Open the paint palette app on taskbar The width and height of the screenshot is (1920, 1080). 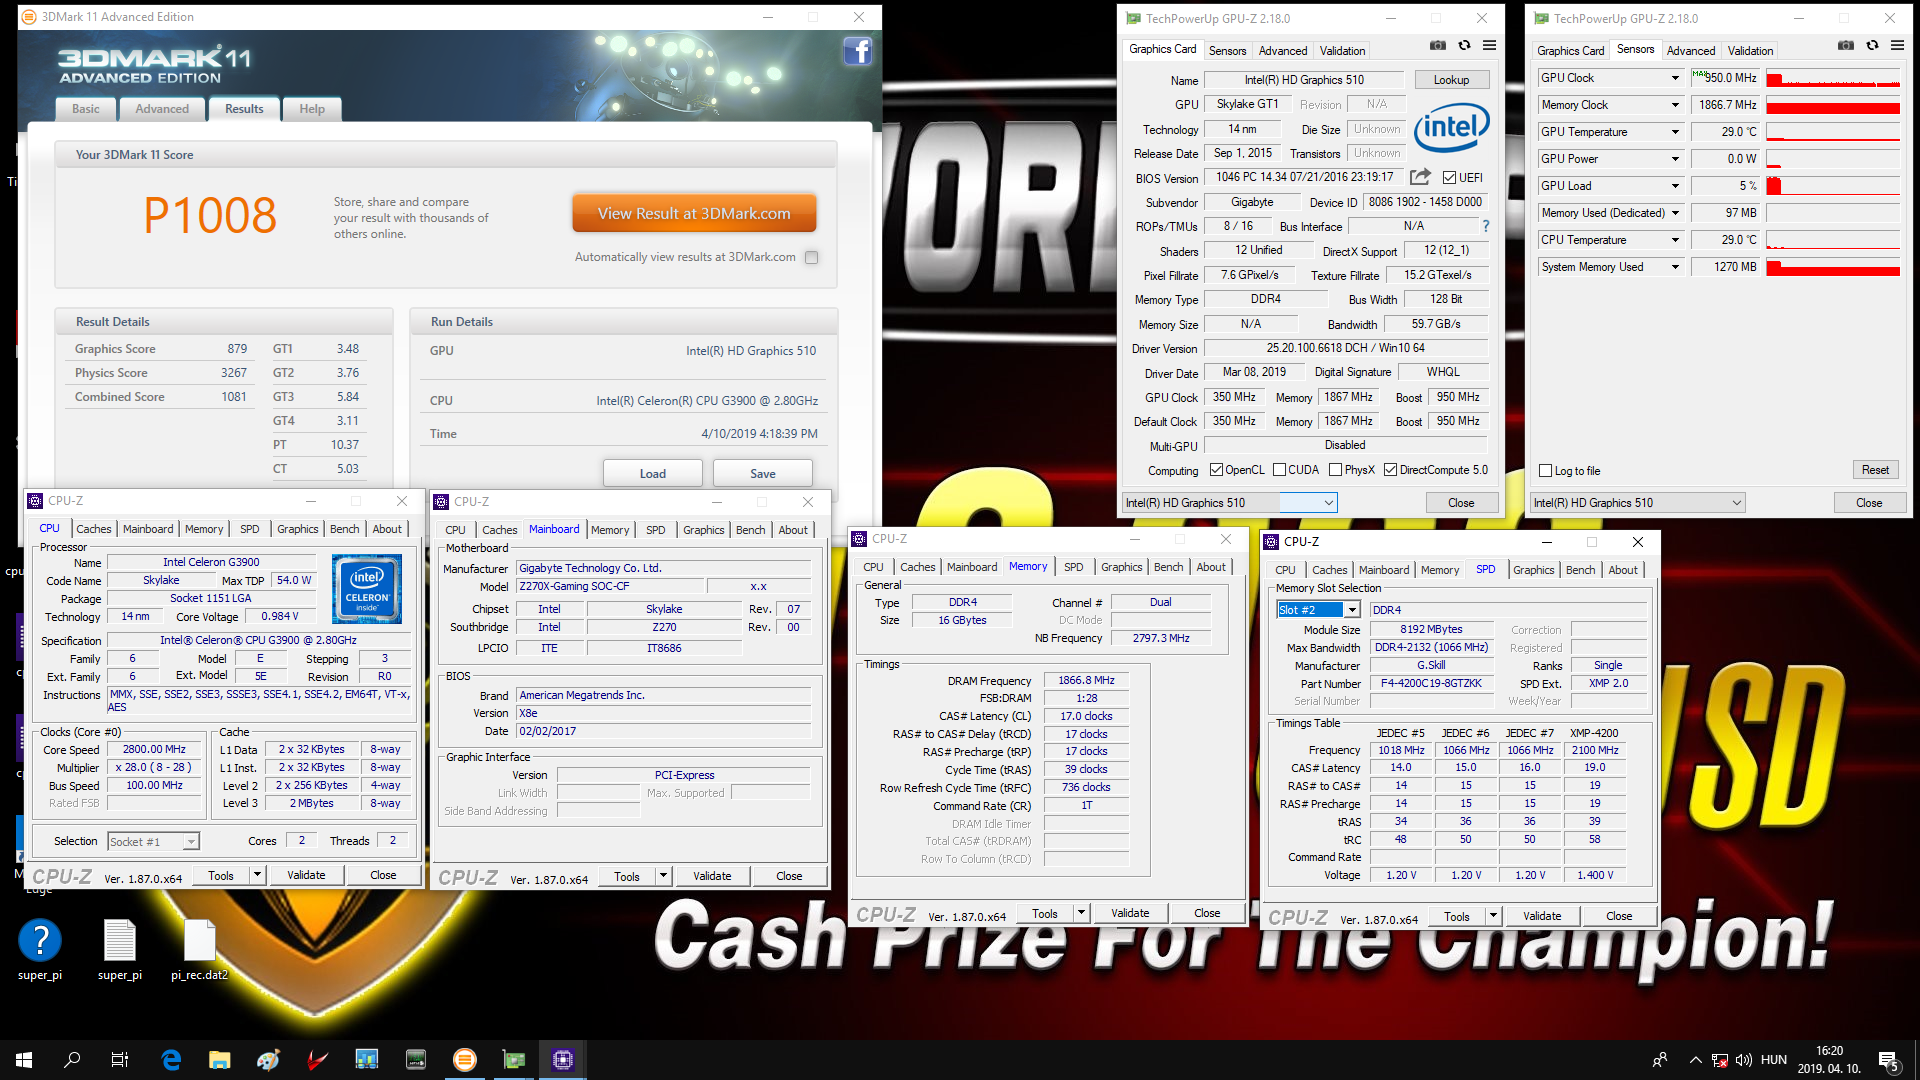click(x=268, y=1060)
